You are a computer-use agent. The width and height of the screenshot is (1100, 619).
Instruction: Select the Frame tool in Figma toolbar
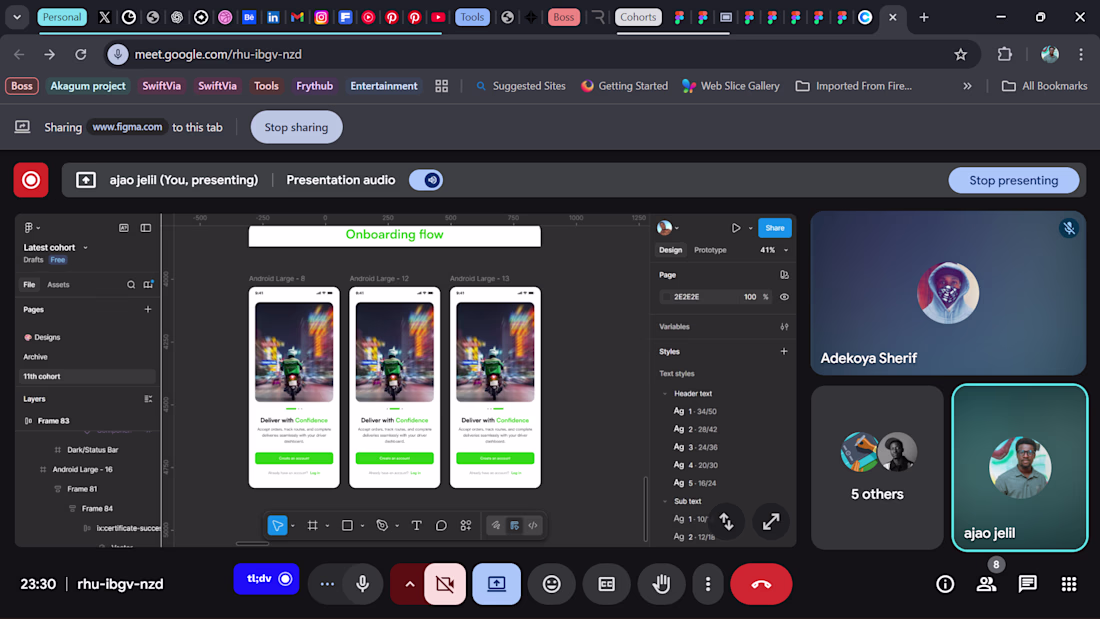coord(312,525)
